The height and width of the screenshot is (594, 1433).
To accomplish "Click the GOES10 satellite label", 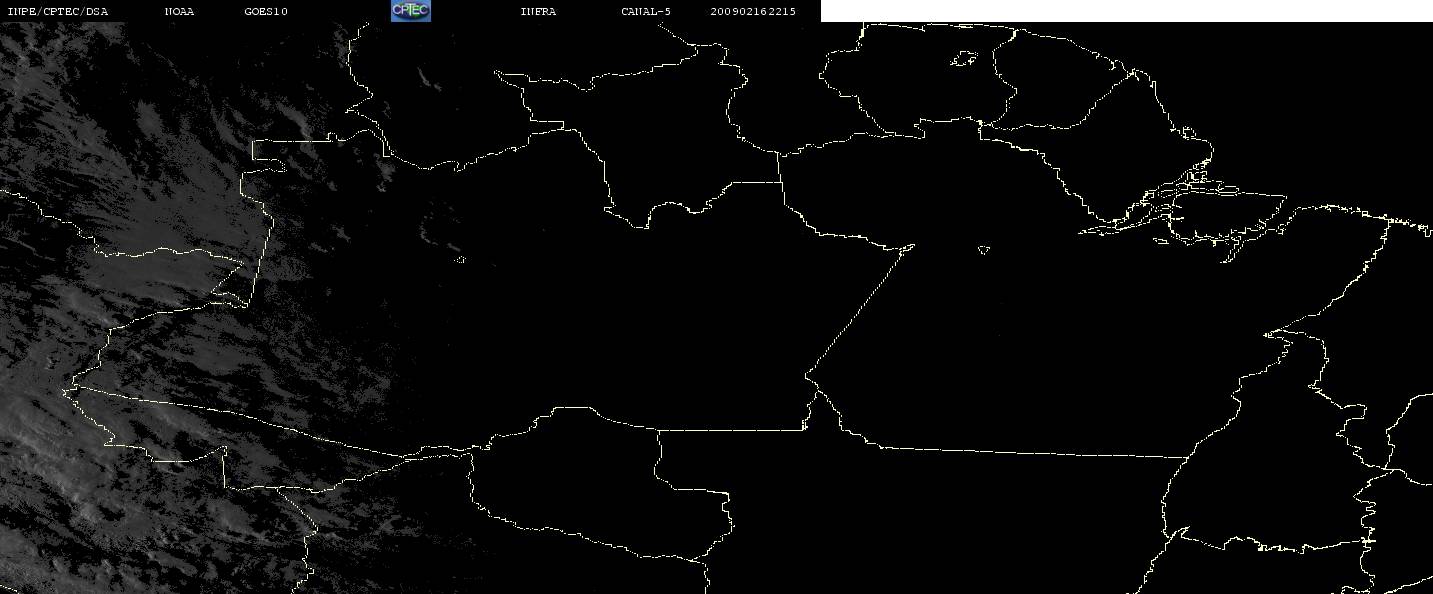I will coord(266,12).
